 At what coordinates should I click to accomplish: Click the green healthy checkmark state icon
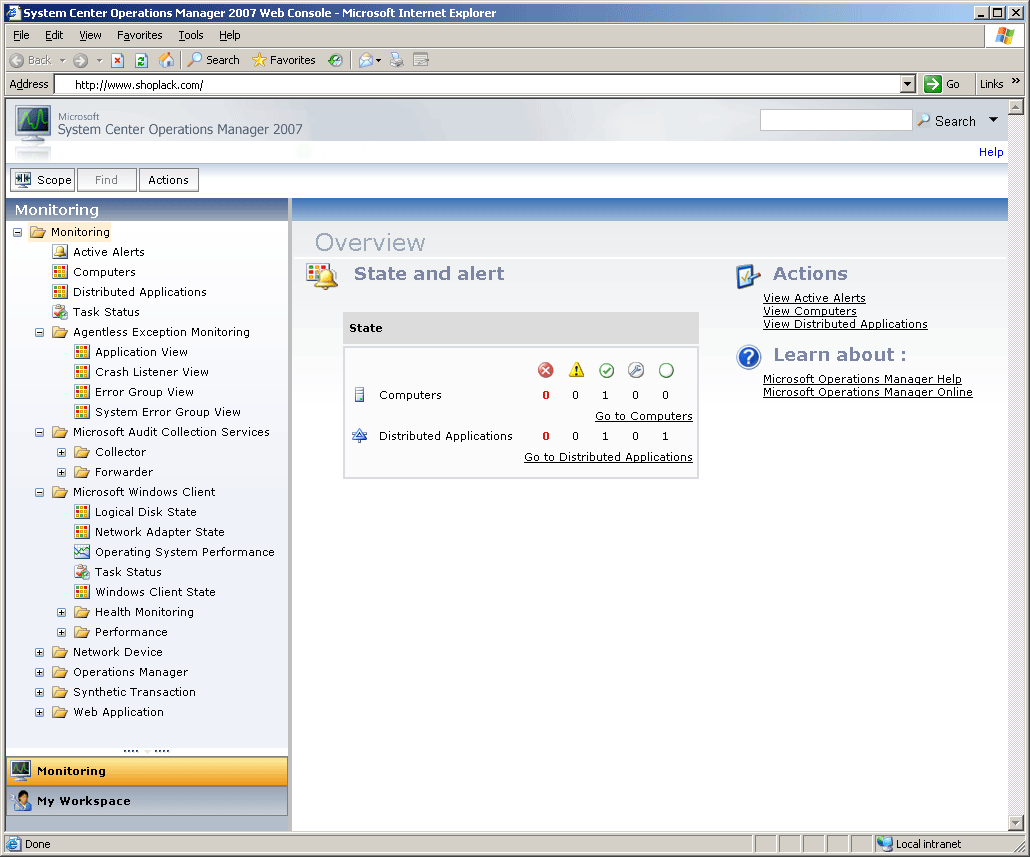click(x=606, y=370)
